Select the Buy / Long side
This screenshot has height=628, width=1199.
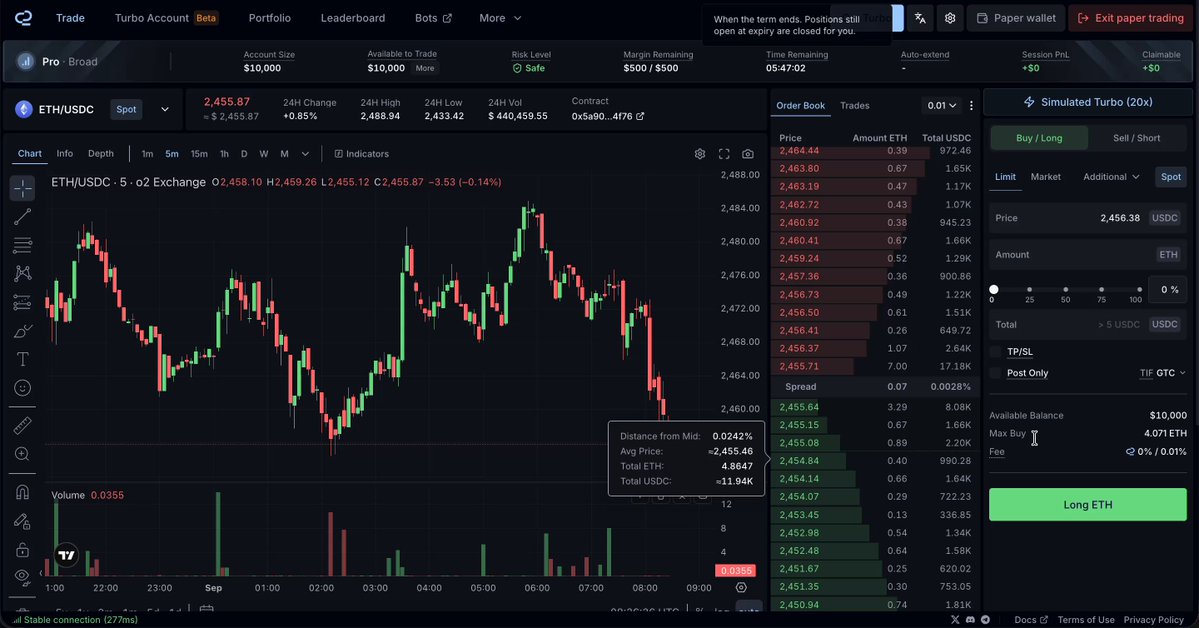pyautogui.click(x=1039, y=138)
